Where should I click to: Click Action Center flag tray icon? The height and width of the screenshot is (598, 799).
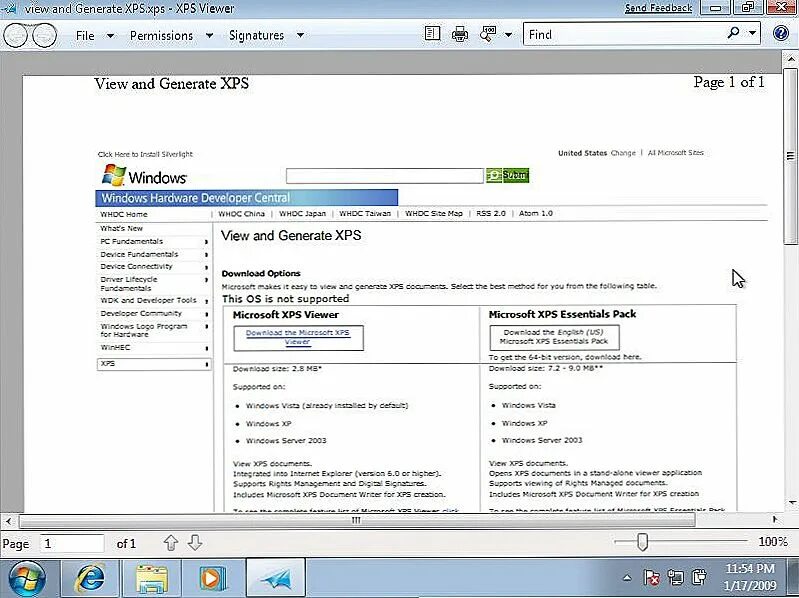pyautogui.click(x=651, y=578)
